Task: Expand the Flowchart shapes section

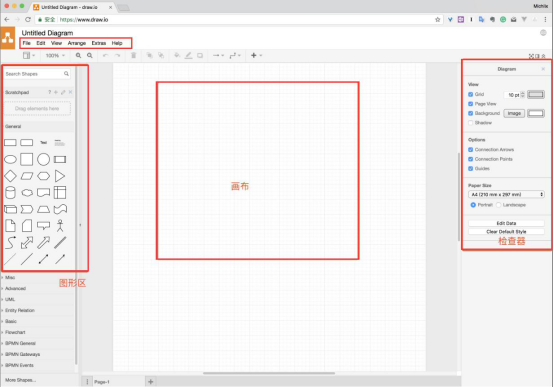Action: point(15,332)
